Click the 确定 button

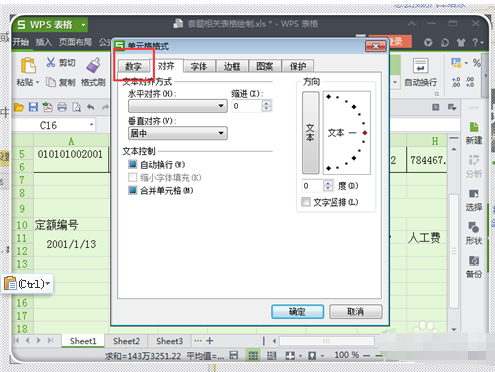pyautogui.click(x=297, y=312)
